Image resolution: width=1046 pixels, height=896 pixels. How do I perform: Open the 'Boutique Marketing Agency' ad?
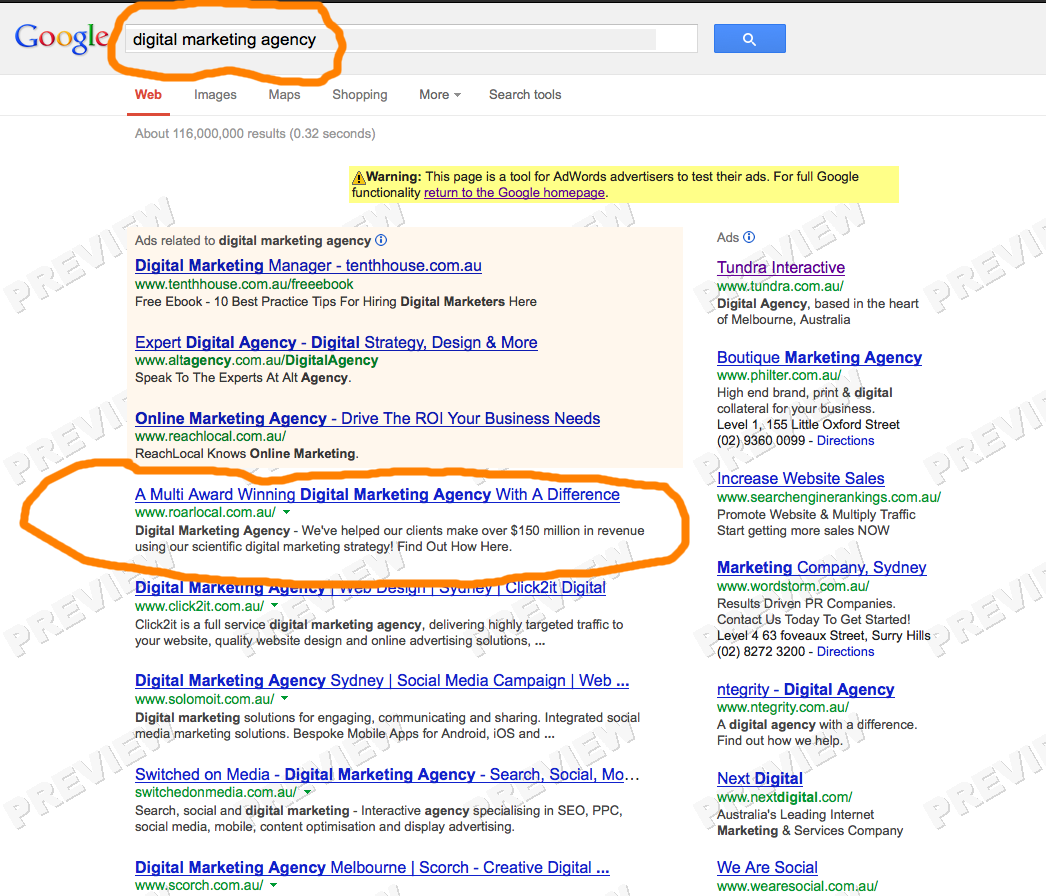tap(819, 358)
